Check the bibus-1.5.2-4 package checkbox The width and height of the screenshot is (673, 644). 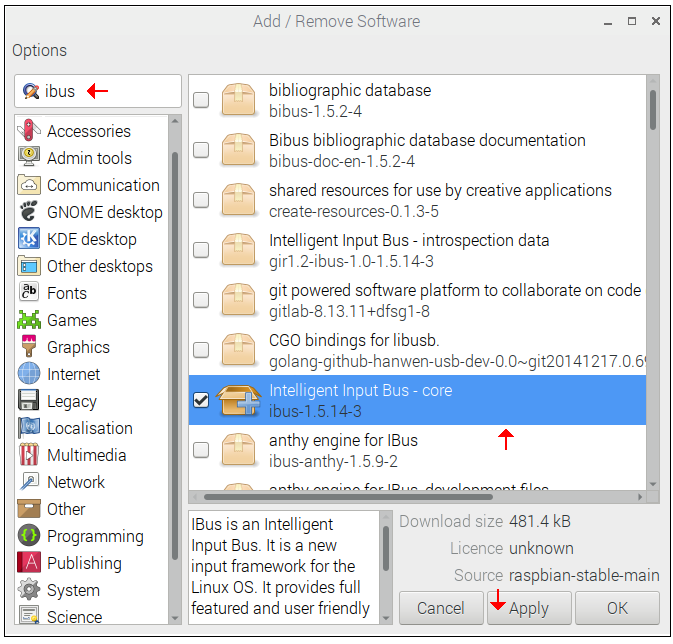[x=201, y=100]
